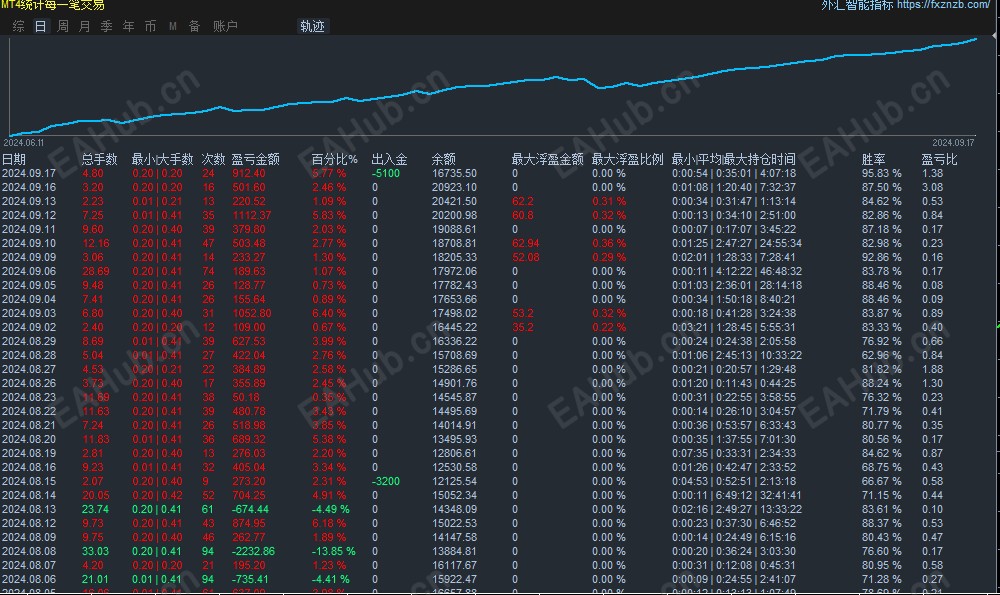Click percentage value 6.40 %
The width and height of the screenshot is (1000, 595).
(329, 314)
